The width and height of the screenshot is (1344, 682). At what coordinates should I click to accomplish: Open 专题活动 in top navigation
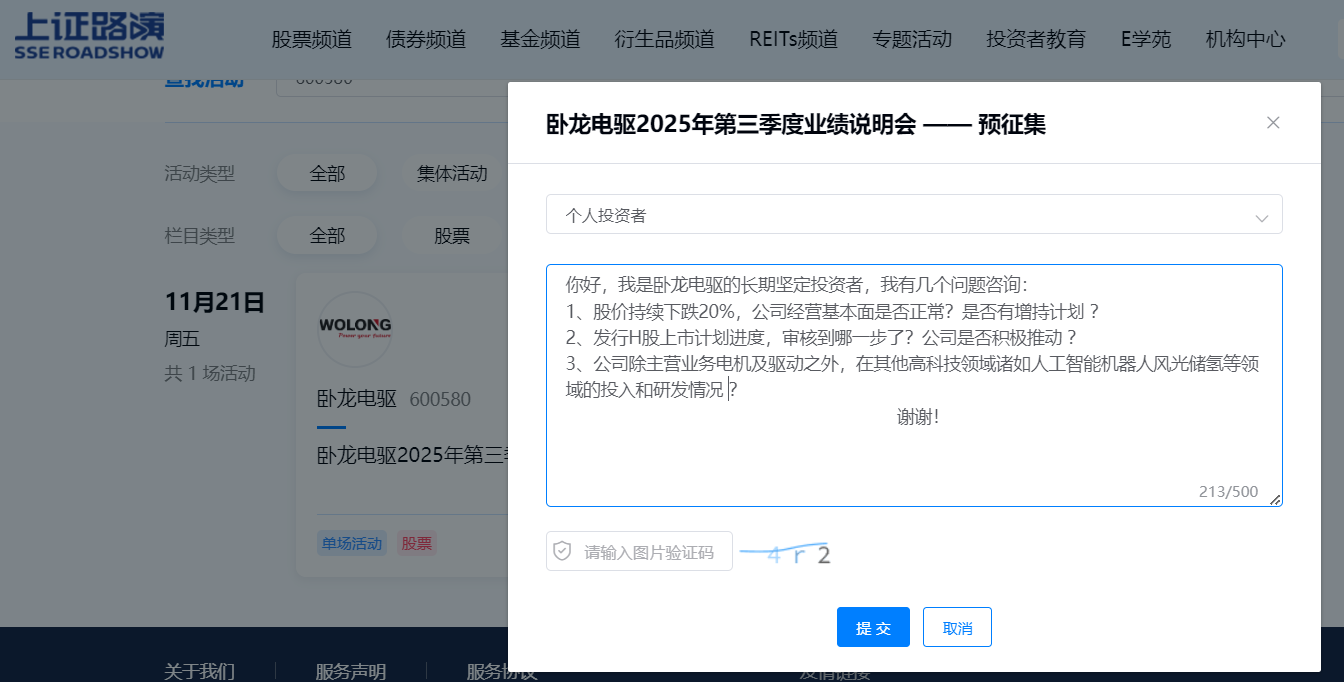point(912,40)
